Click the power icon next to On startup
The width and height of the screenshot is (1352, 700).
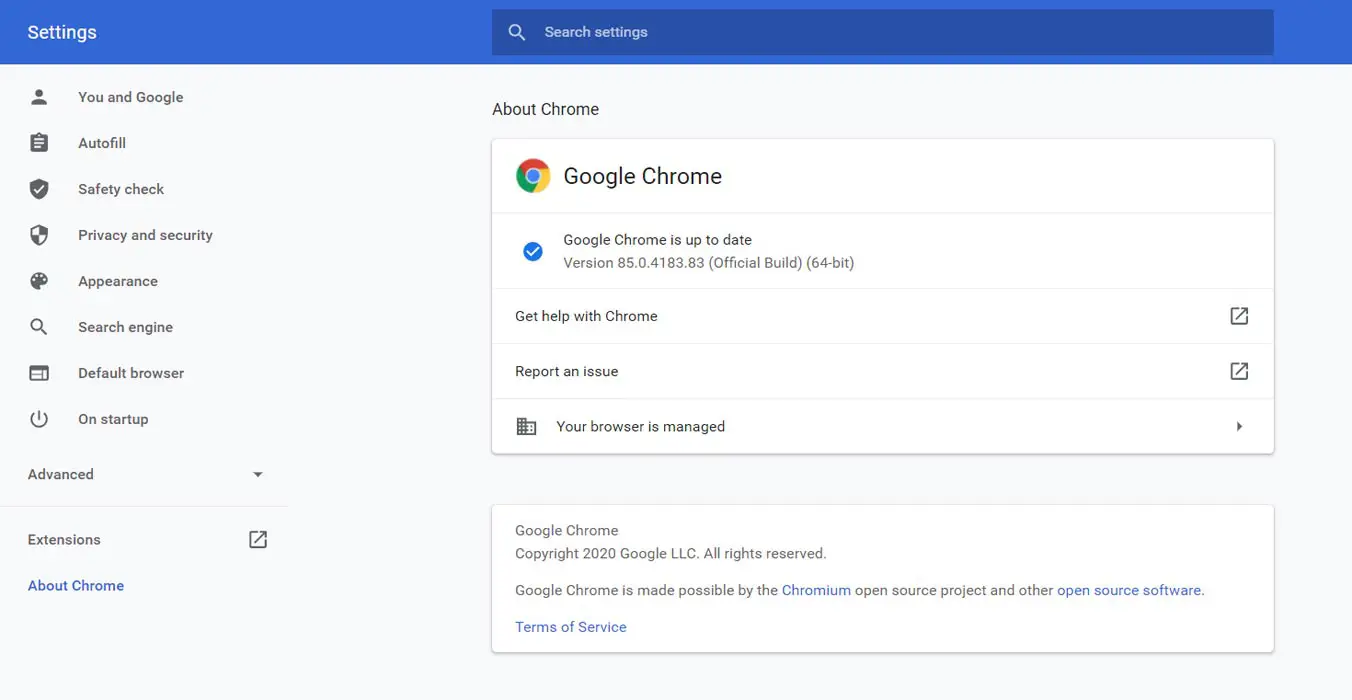(x=39, y=419)
